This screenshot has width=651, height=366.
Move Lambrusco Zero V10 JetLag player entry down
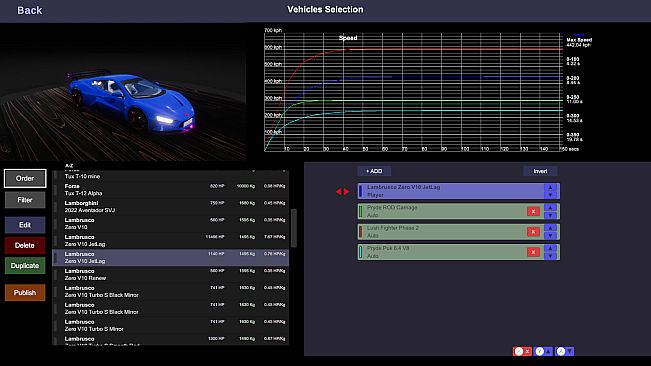[551, 195]
